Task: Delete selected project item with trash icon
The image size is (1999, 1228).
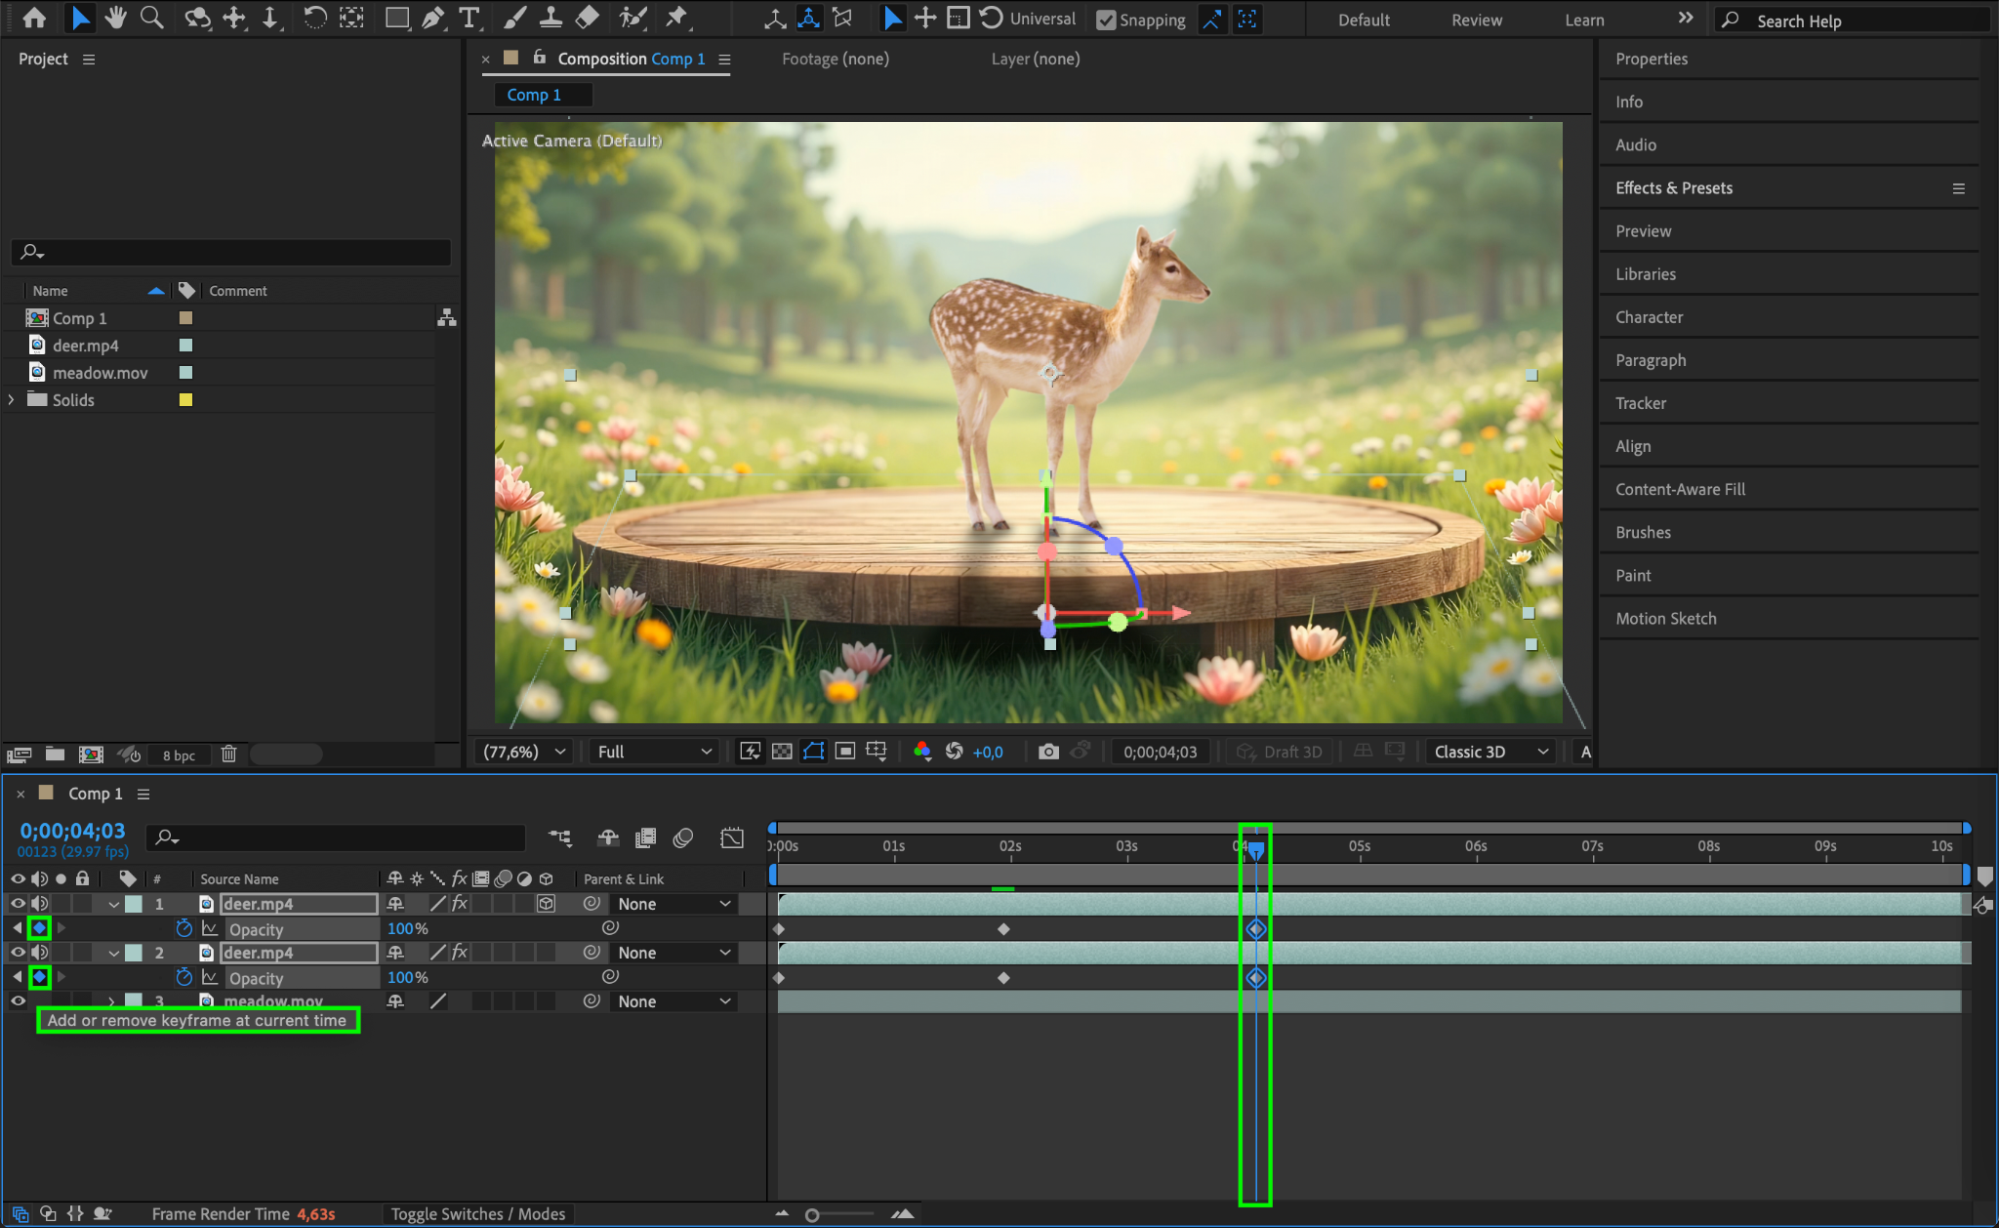Action: [228, 754]
